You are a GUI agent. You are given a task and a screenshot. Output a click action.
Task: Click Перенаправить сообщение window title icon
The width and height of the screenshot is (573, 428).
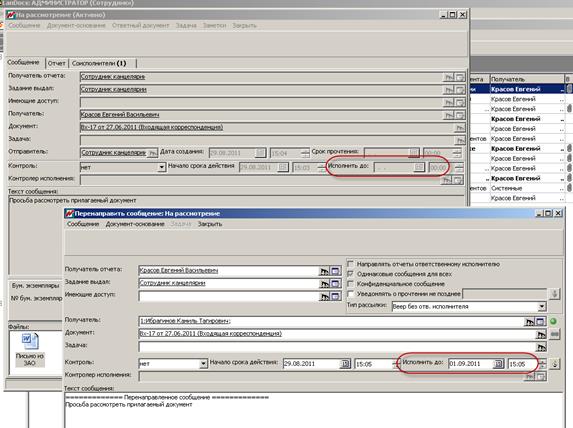coord(69,213)
